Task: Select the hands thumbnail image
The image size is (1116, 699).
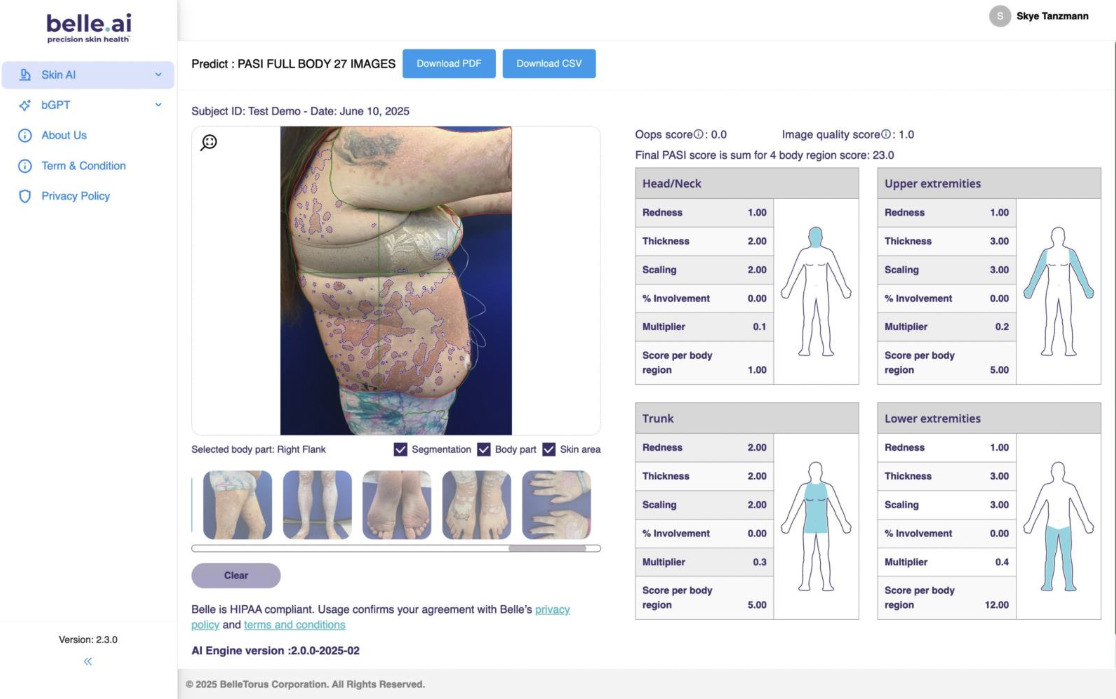Action: click(556, 505)
